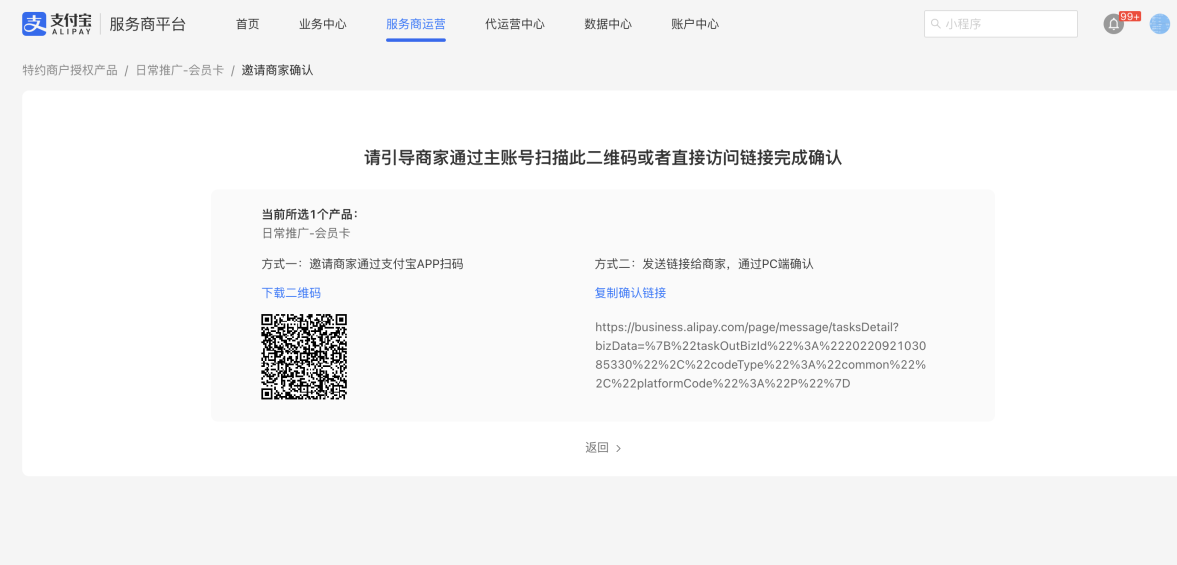The image size is (1177, 565).
Task: Click the page heading 请引导商家通过主账号扫描
Action: pyautogui.click(x=603, y=158)
